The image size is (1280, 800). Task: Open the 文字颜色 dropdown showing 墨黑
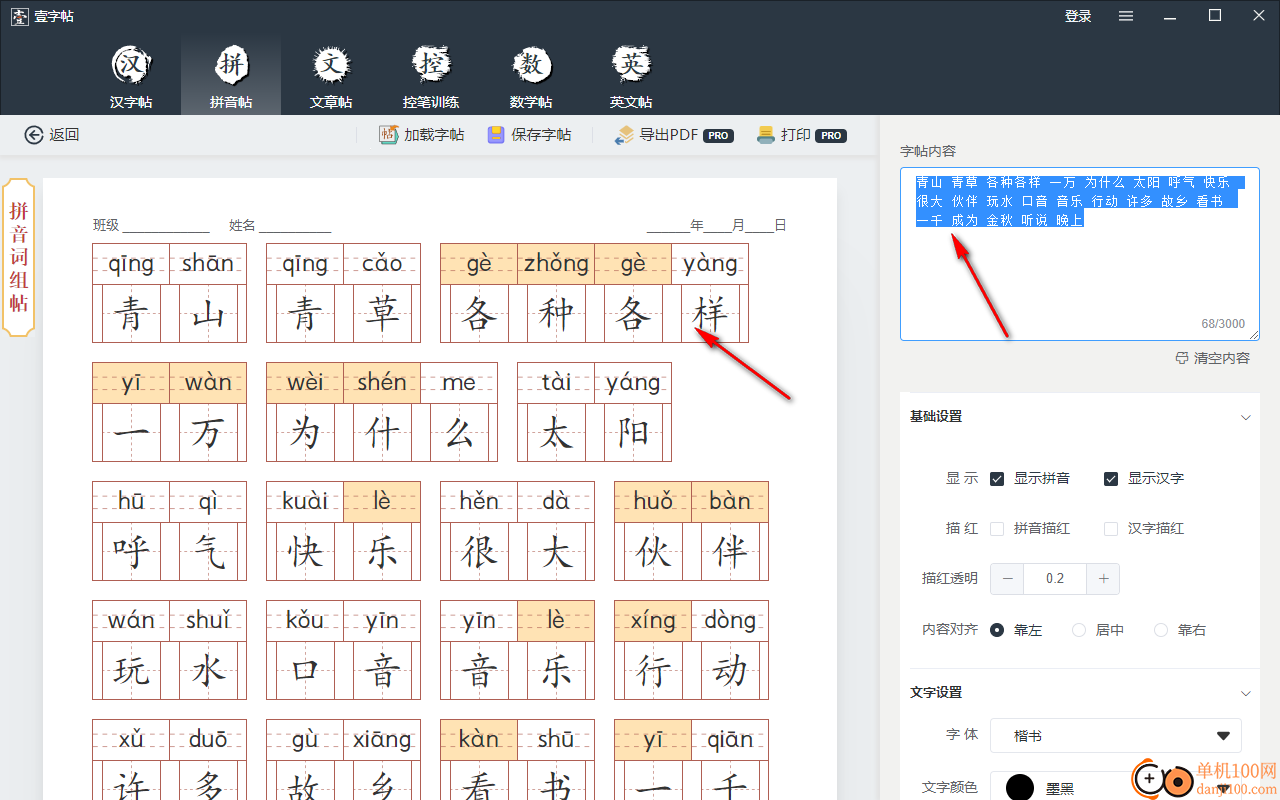(1116, 786)
